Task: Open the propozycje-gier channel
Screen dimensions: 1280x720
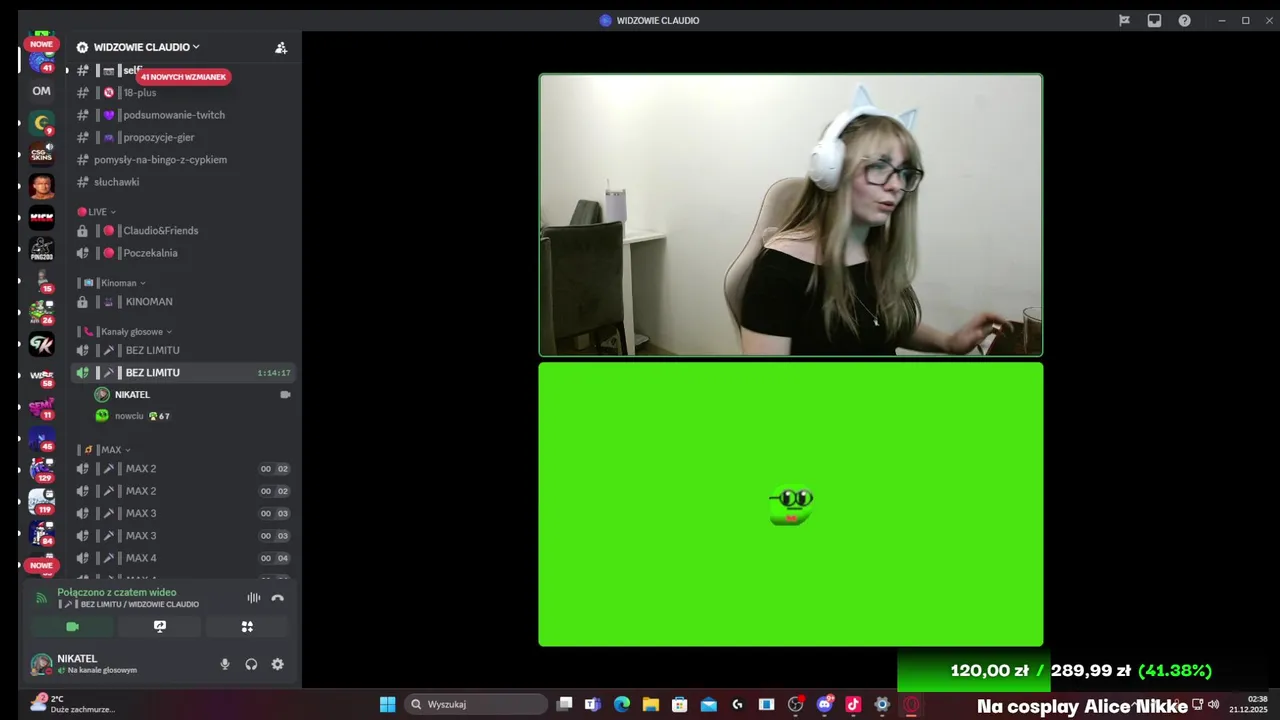Action: click(x=184, y=137)
